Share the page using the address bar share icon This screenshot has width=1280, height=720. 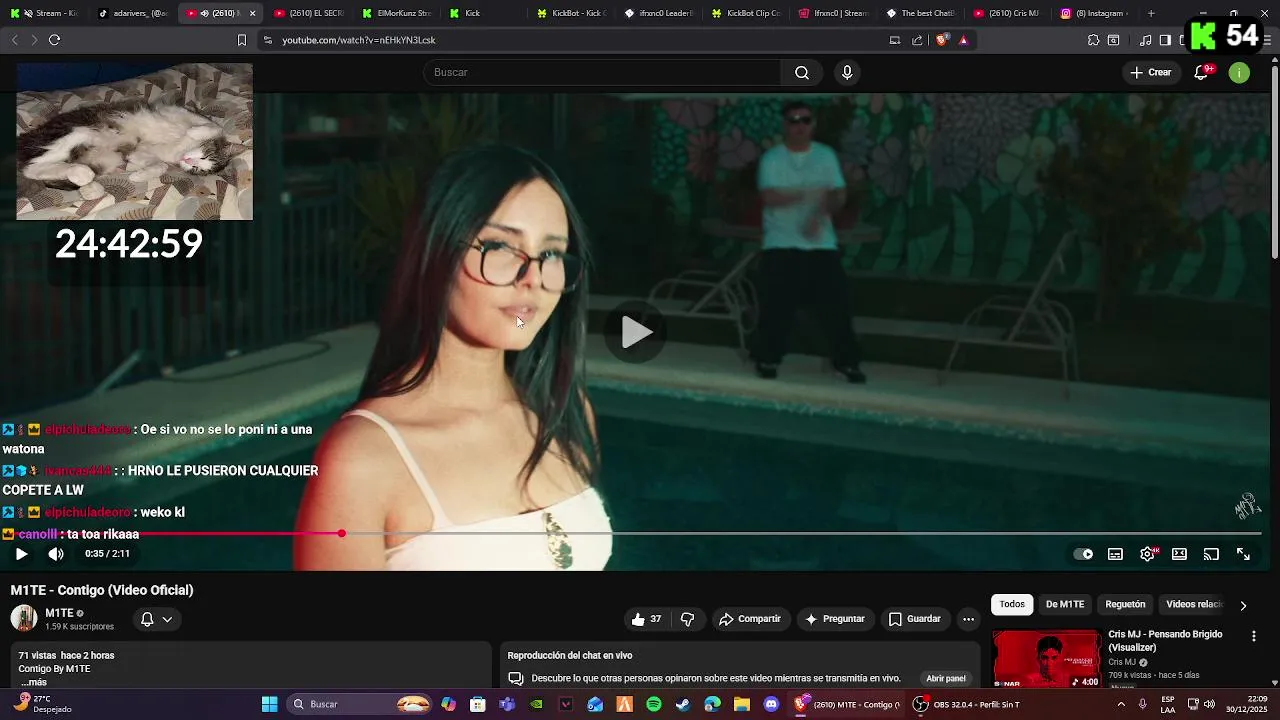pyautogui.click(x=917, y=40)
